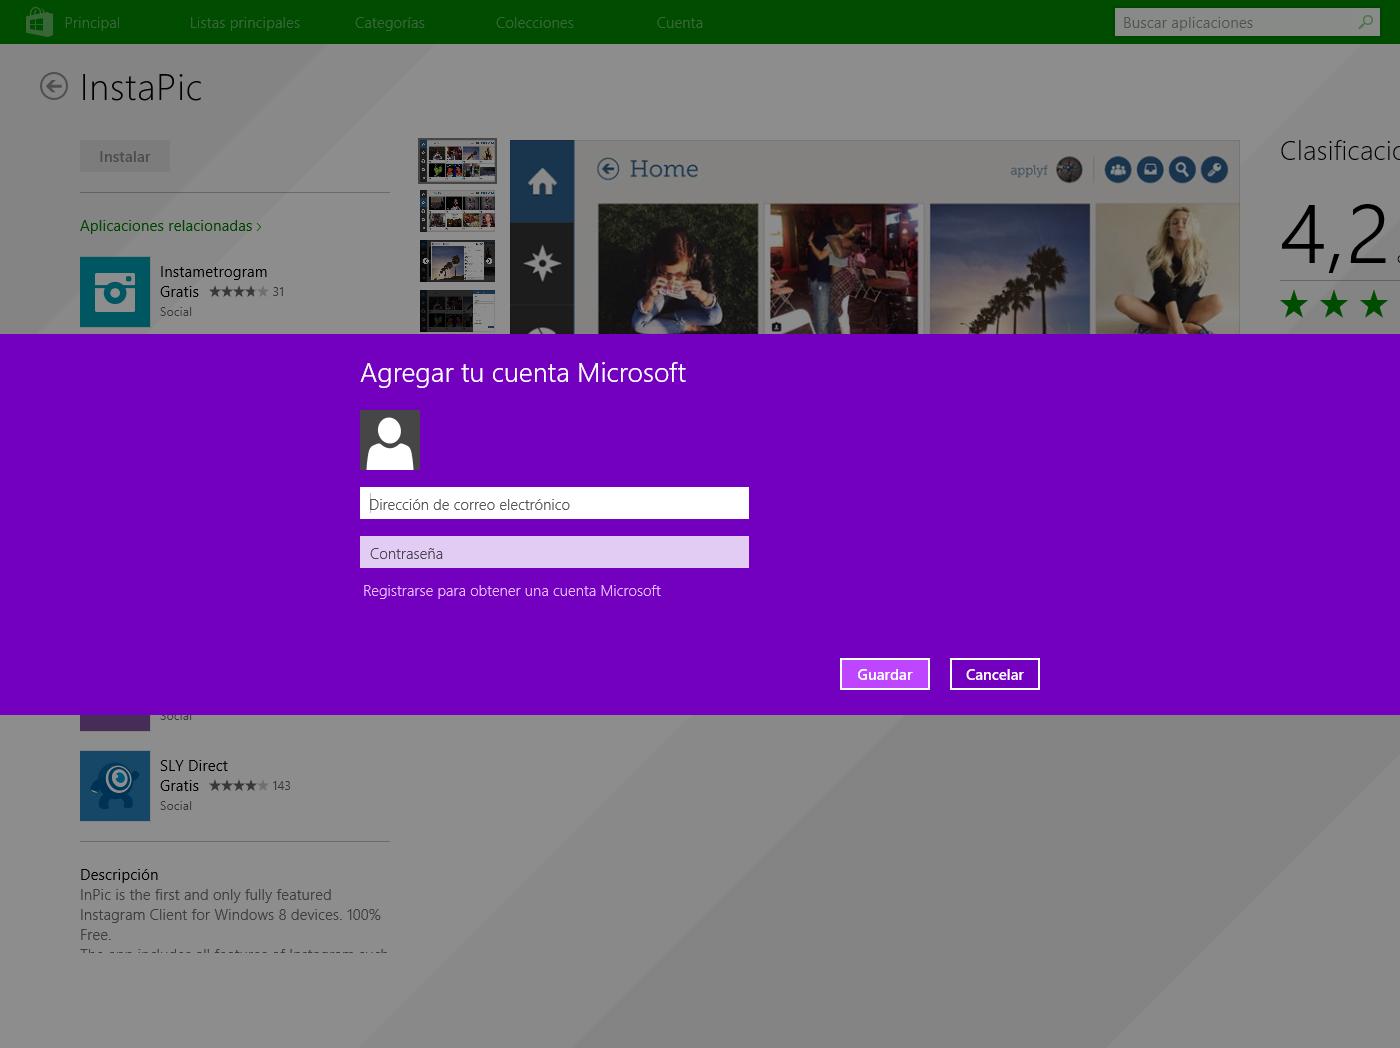The width and height of the screenshot is (1400, 1048).
Task: Click Registrarse para obtener una cuenta Microsoft
Action: pyautogui.click(x=511, y=591)
